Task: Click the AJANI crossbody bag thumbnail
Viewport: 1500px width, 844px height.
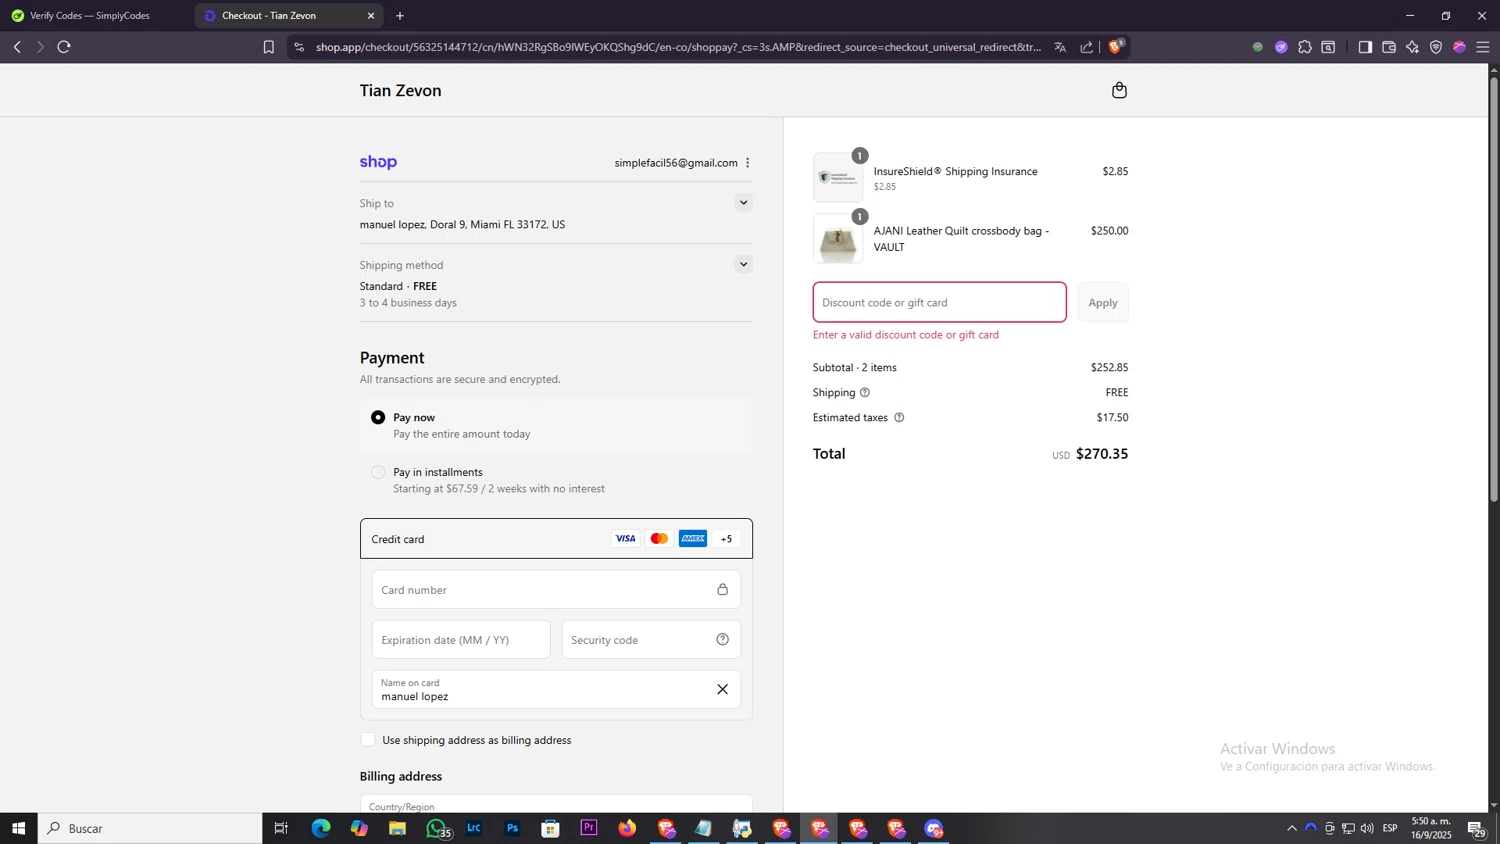Action: coord(838,239)
